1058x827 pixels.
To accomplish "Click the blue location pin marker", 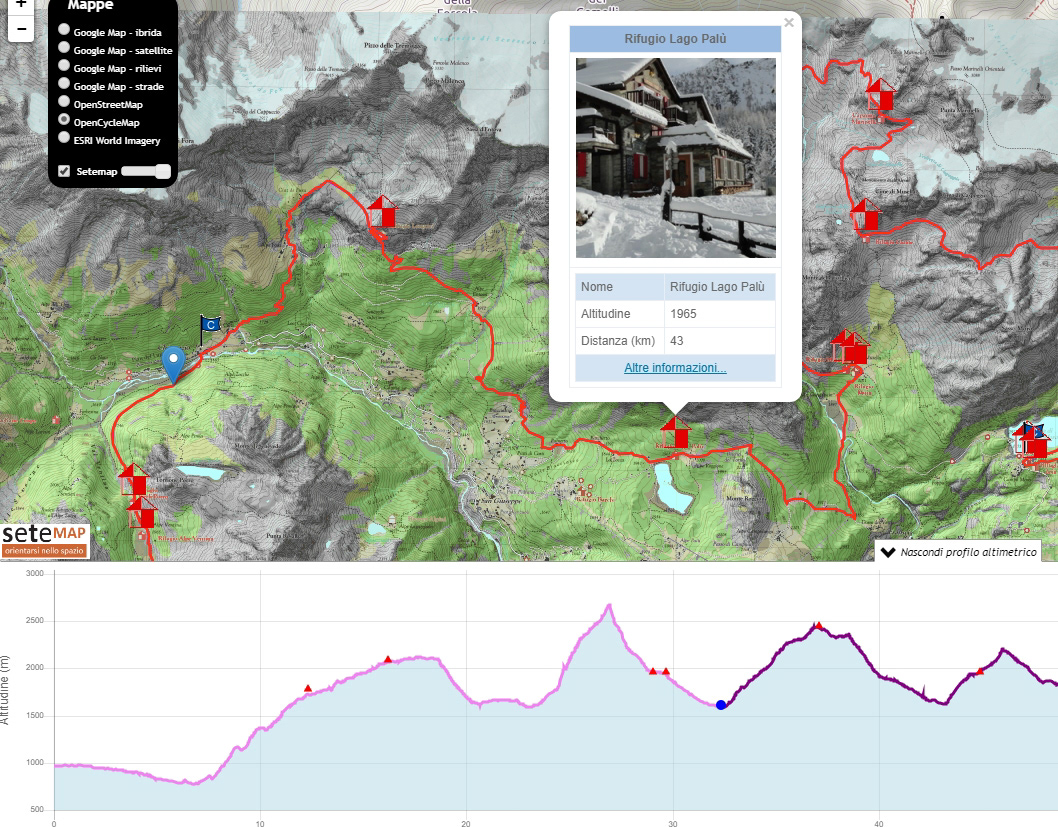I will (x=174, y=364).
